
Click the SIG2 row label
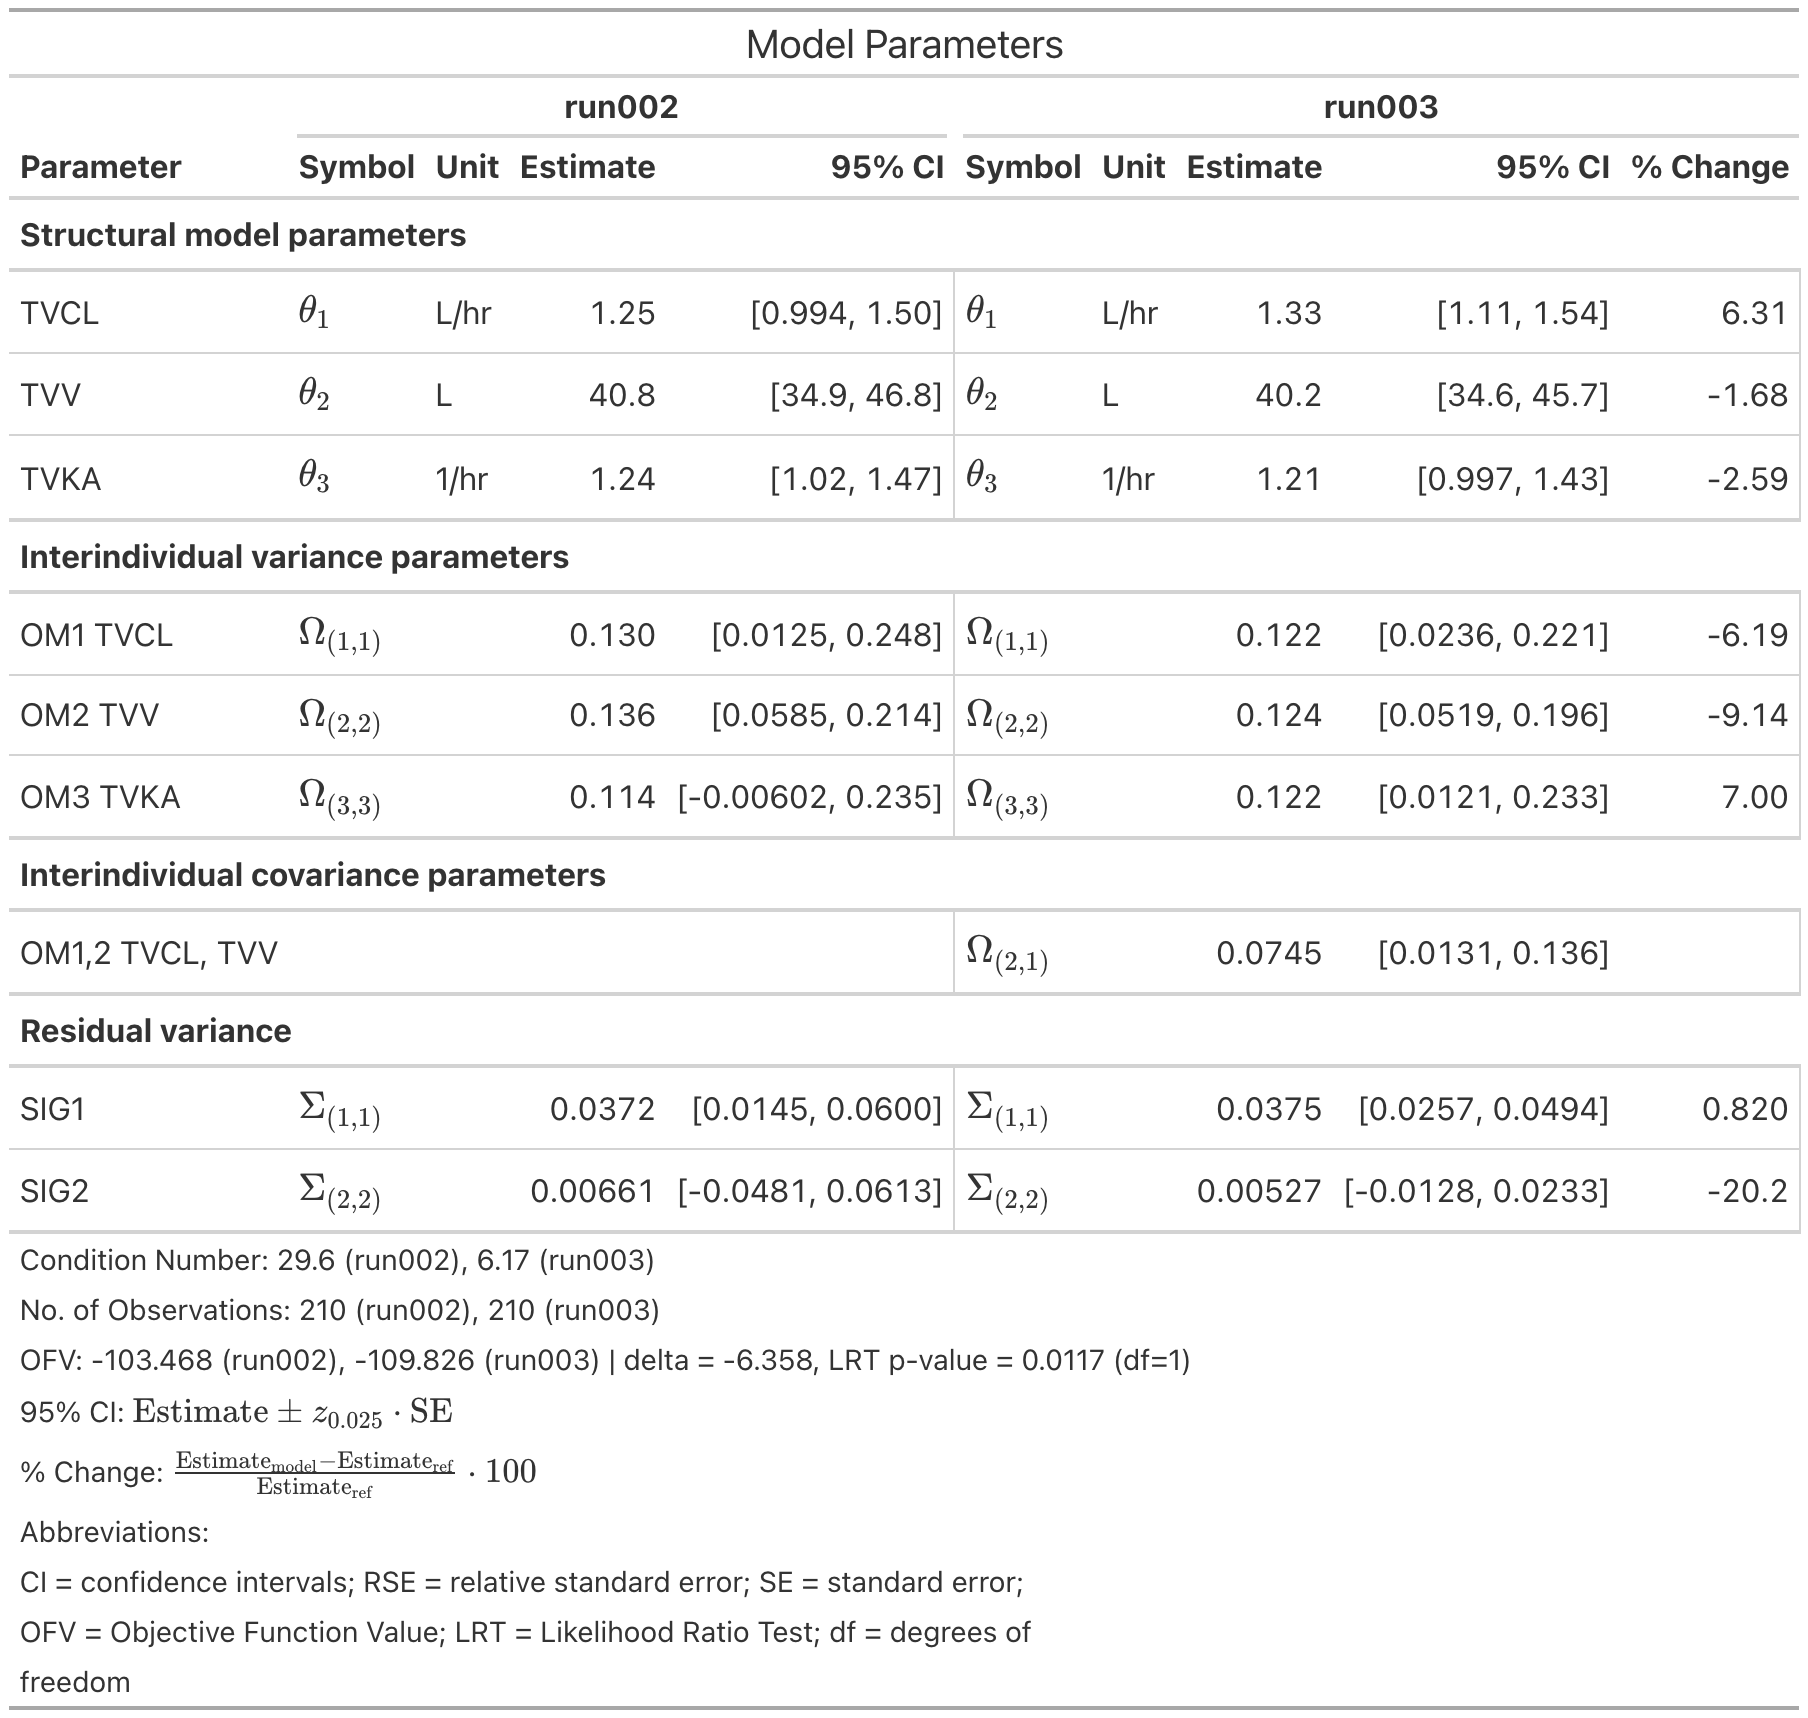[x=54, y=1191]
